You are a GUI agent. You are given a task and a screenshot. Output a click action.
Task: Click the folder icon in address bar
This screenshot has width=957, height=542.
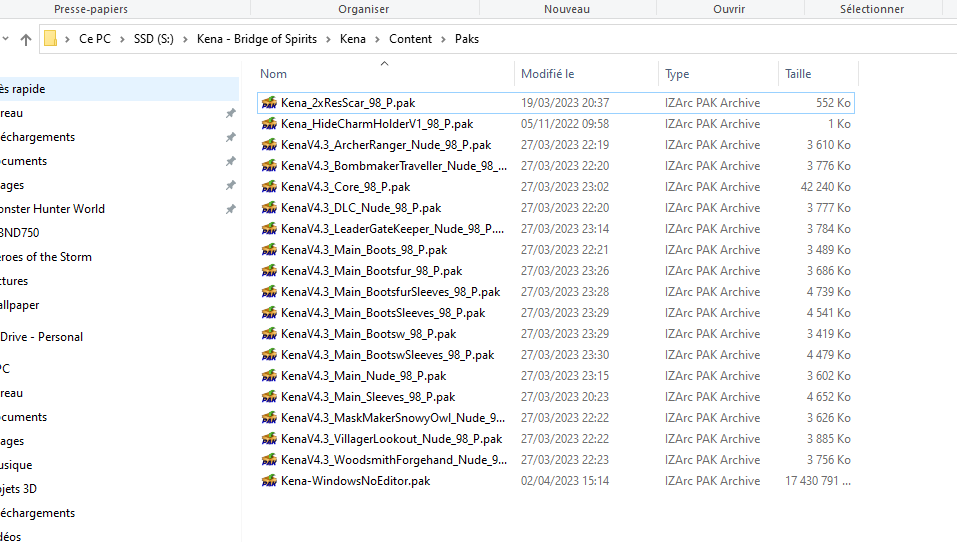[x=51, y=39]
